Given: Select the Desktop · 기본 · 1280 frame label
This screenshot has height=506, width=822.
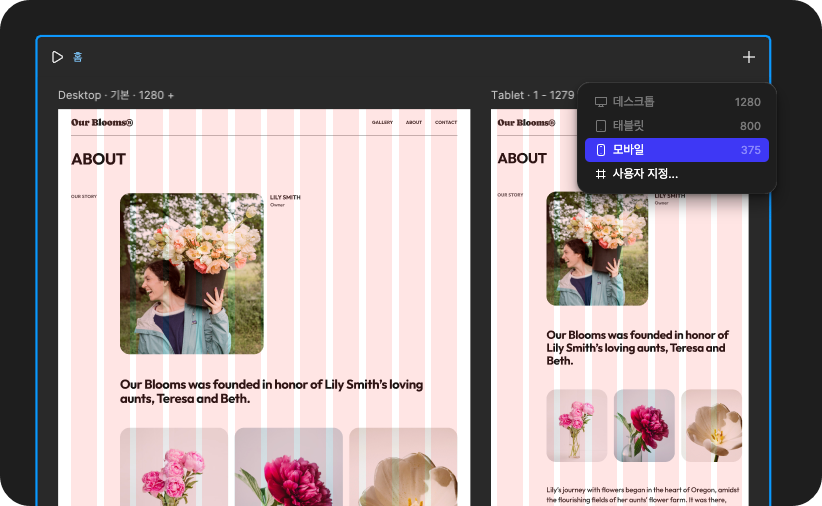Looking at the screenshot, I should pos(112,95).
